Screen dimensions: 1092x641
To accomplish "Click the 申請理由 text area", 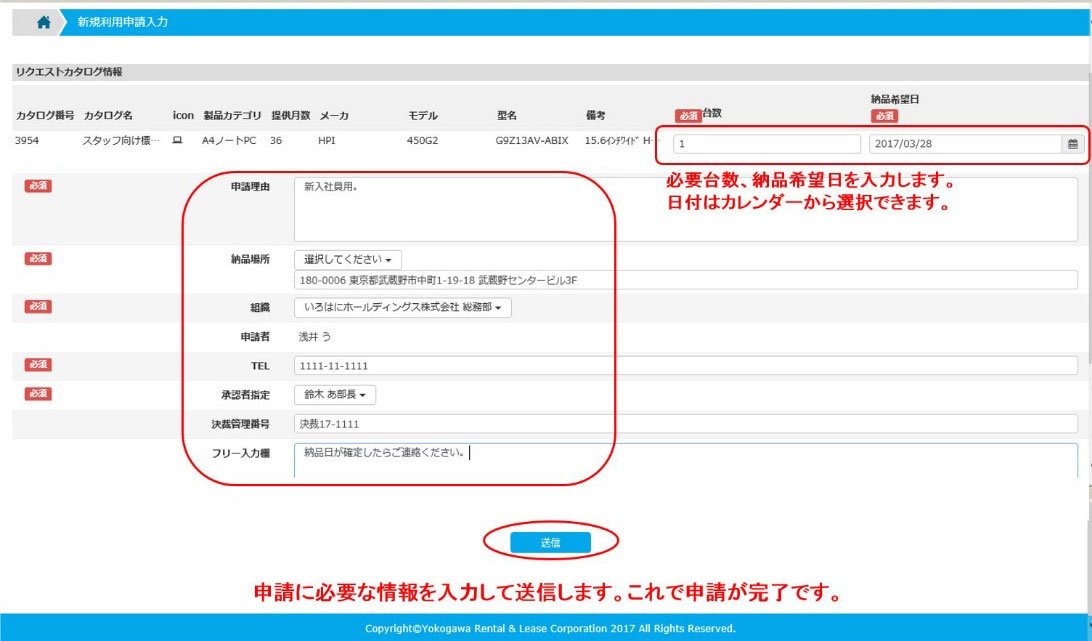I will 685,209.
